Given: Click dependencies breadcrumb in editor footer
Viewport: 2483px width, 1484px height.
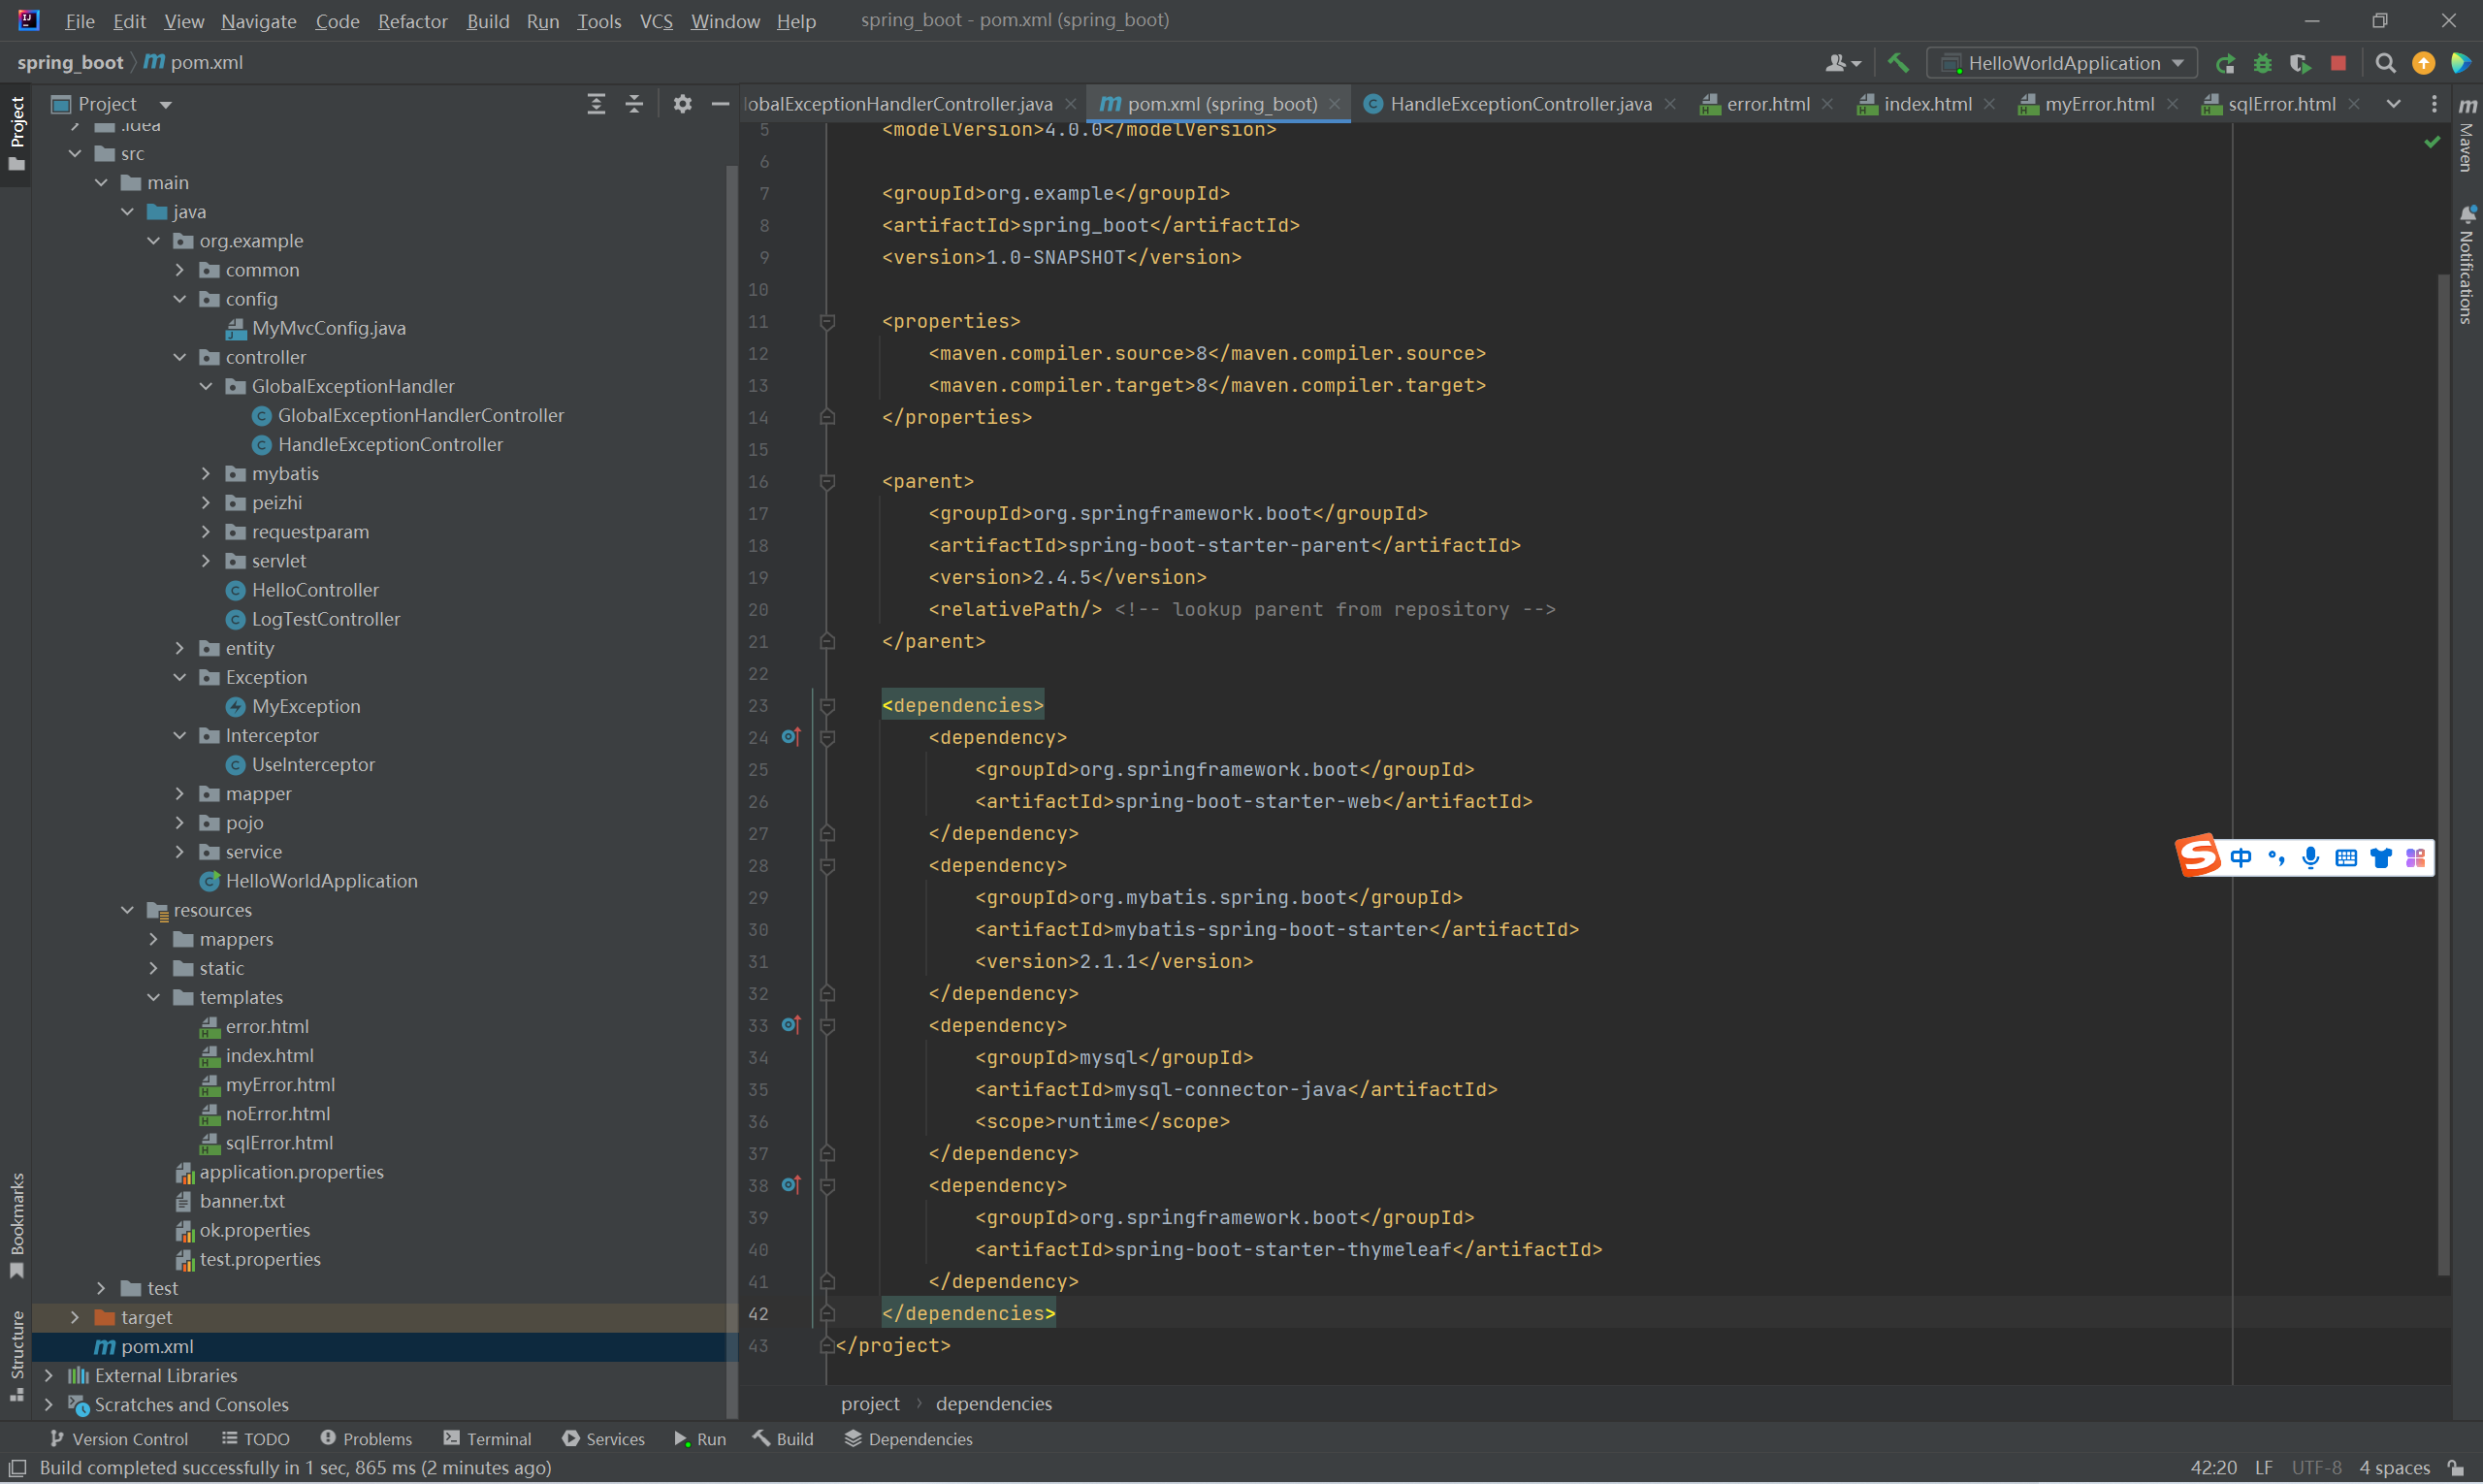Looking at the screenshot, I should (x=993, y=1403).
